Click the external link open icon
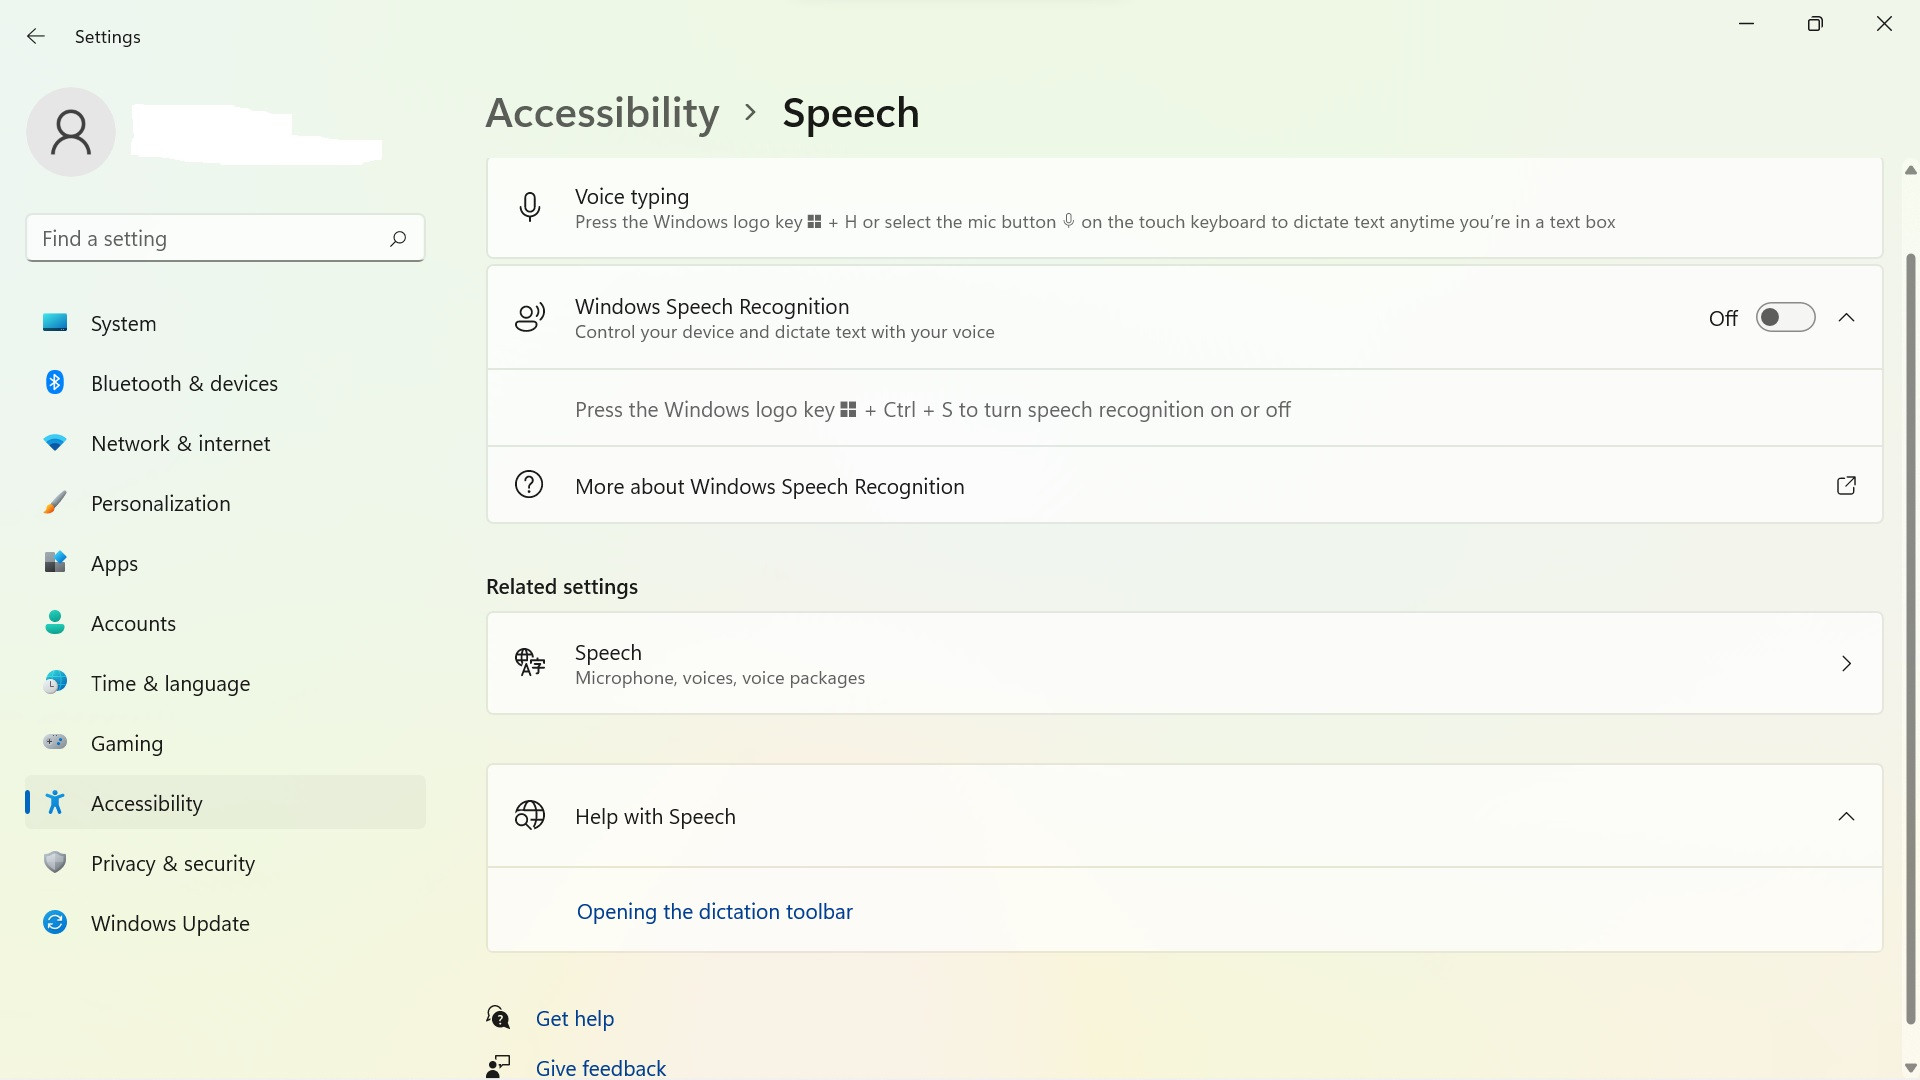Viewport: 1920px width, 1080px height. (x=1846, y=486)
